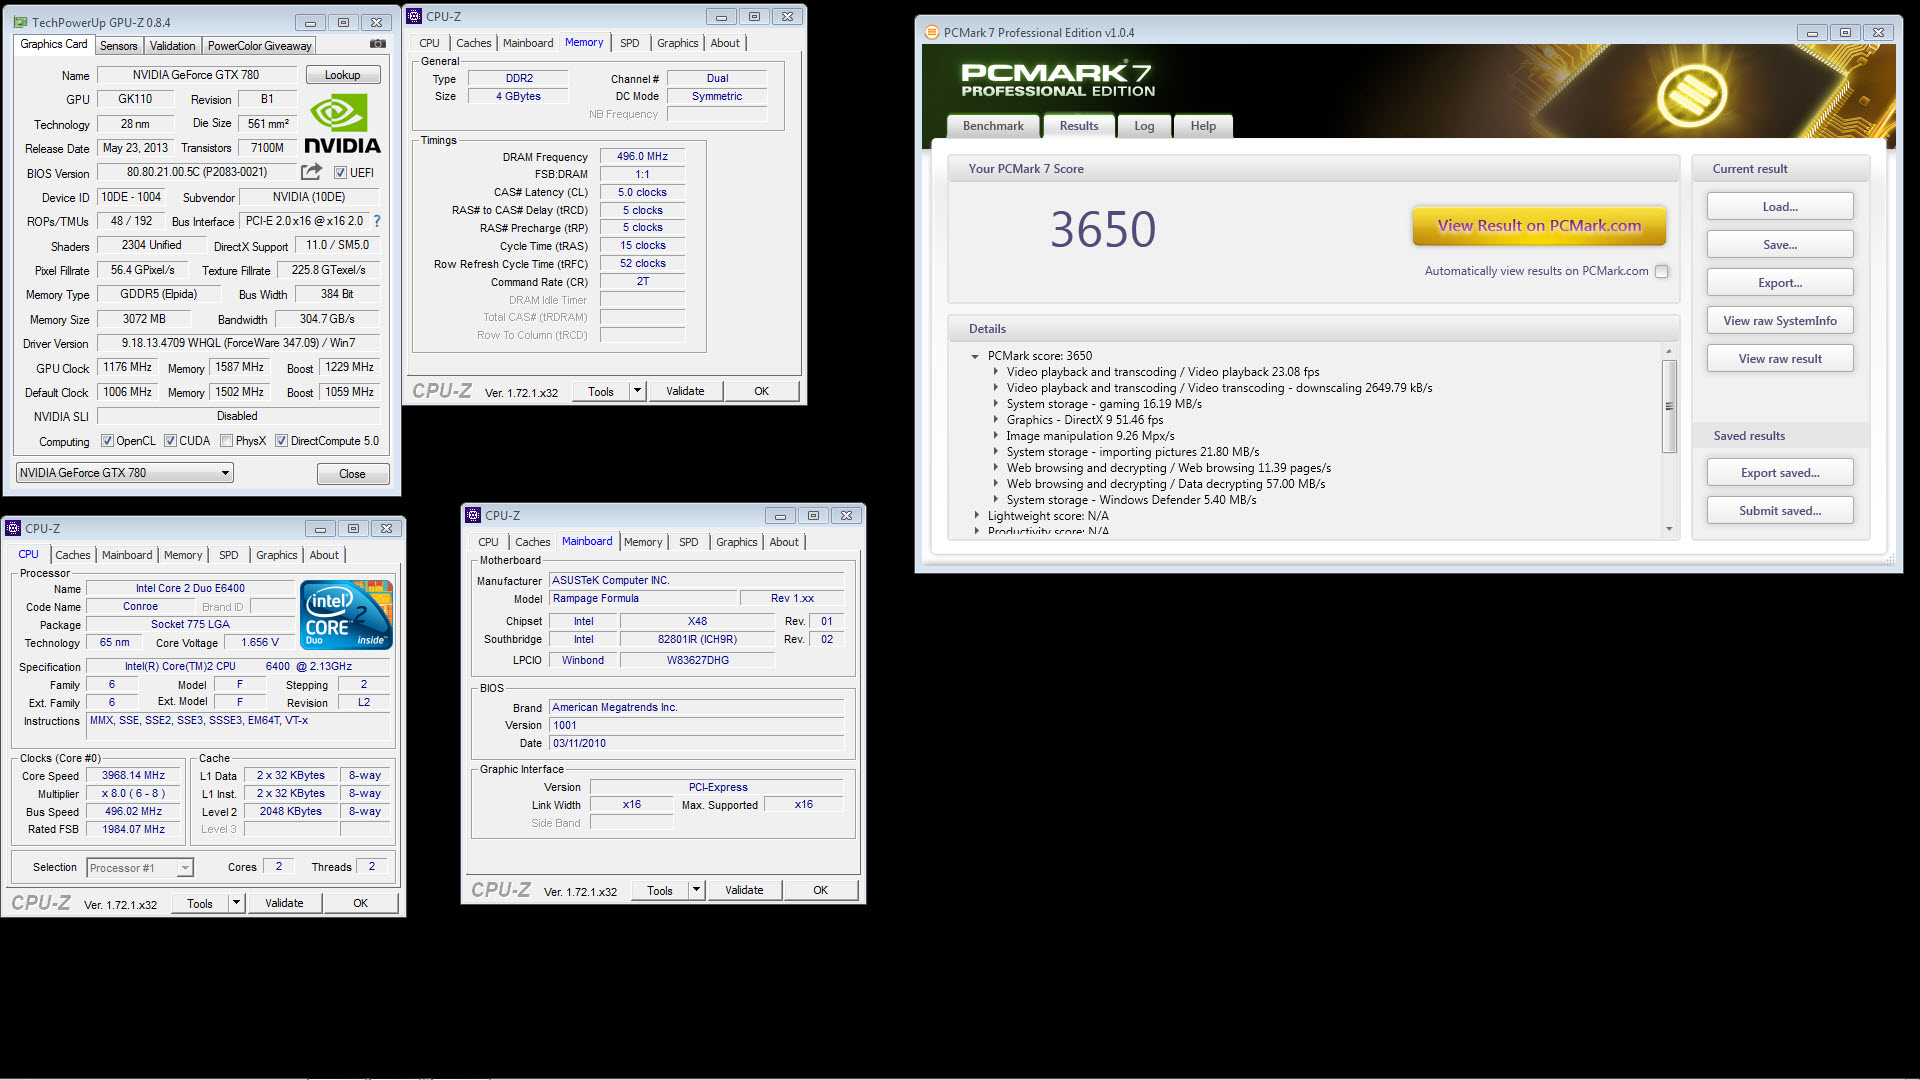Open Caches tab in the CPU tab CPU-Z window
Screen dimensions: 1920x1080
tap(73, 555)
